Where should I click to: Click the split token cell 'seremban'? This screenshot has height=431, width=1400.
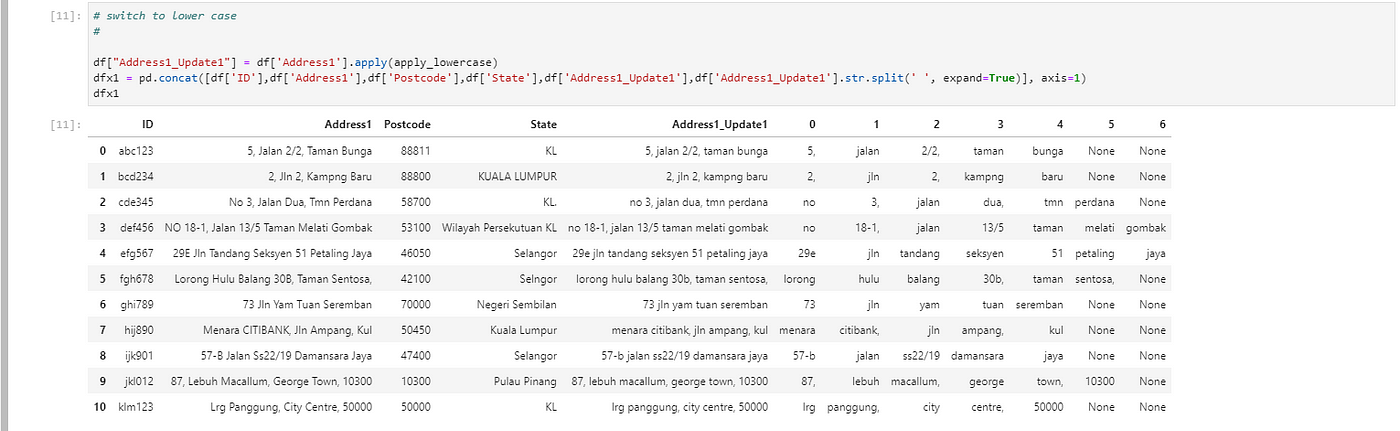(1040, 305)
